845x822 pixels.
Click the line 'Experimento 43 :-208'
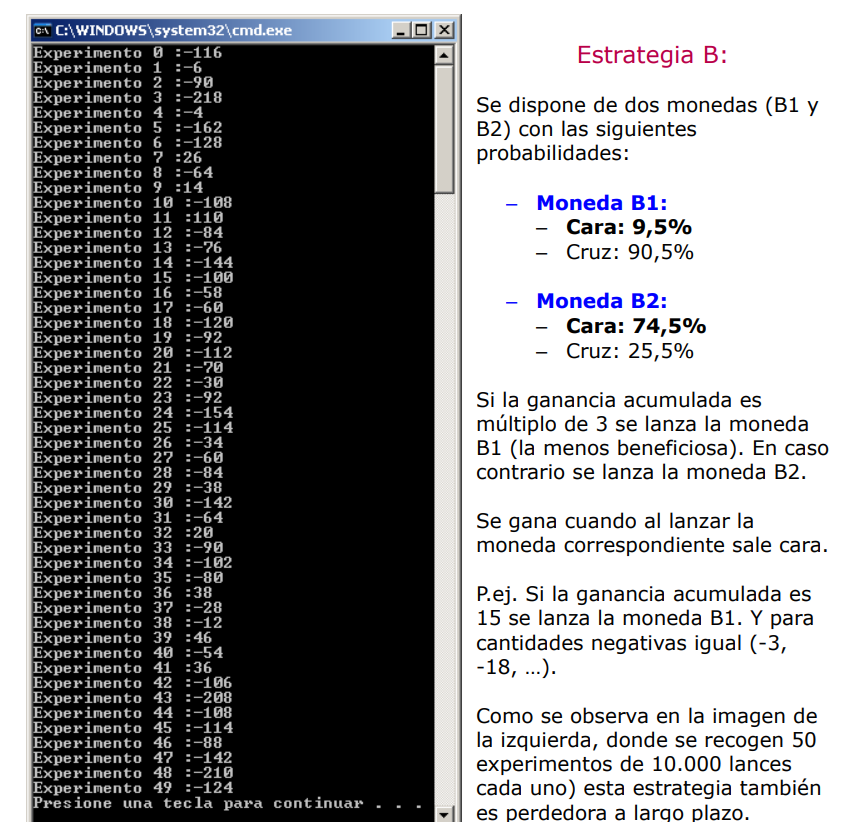[x=133, y=698]
